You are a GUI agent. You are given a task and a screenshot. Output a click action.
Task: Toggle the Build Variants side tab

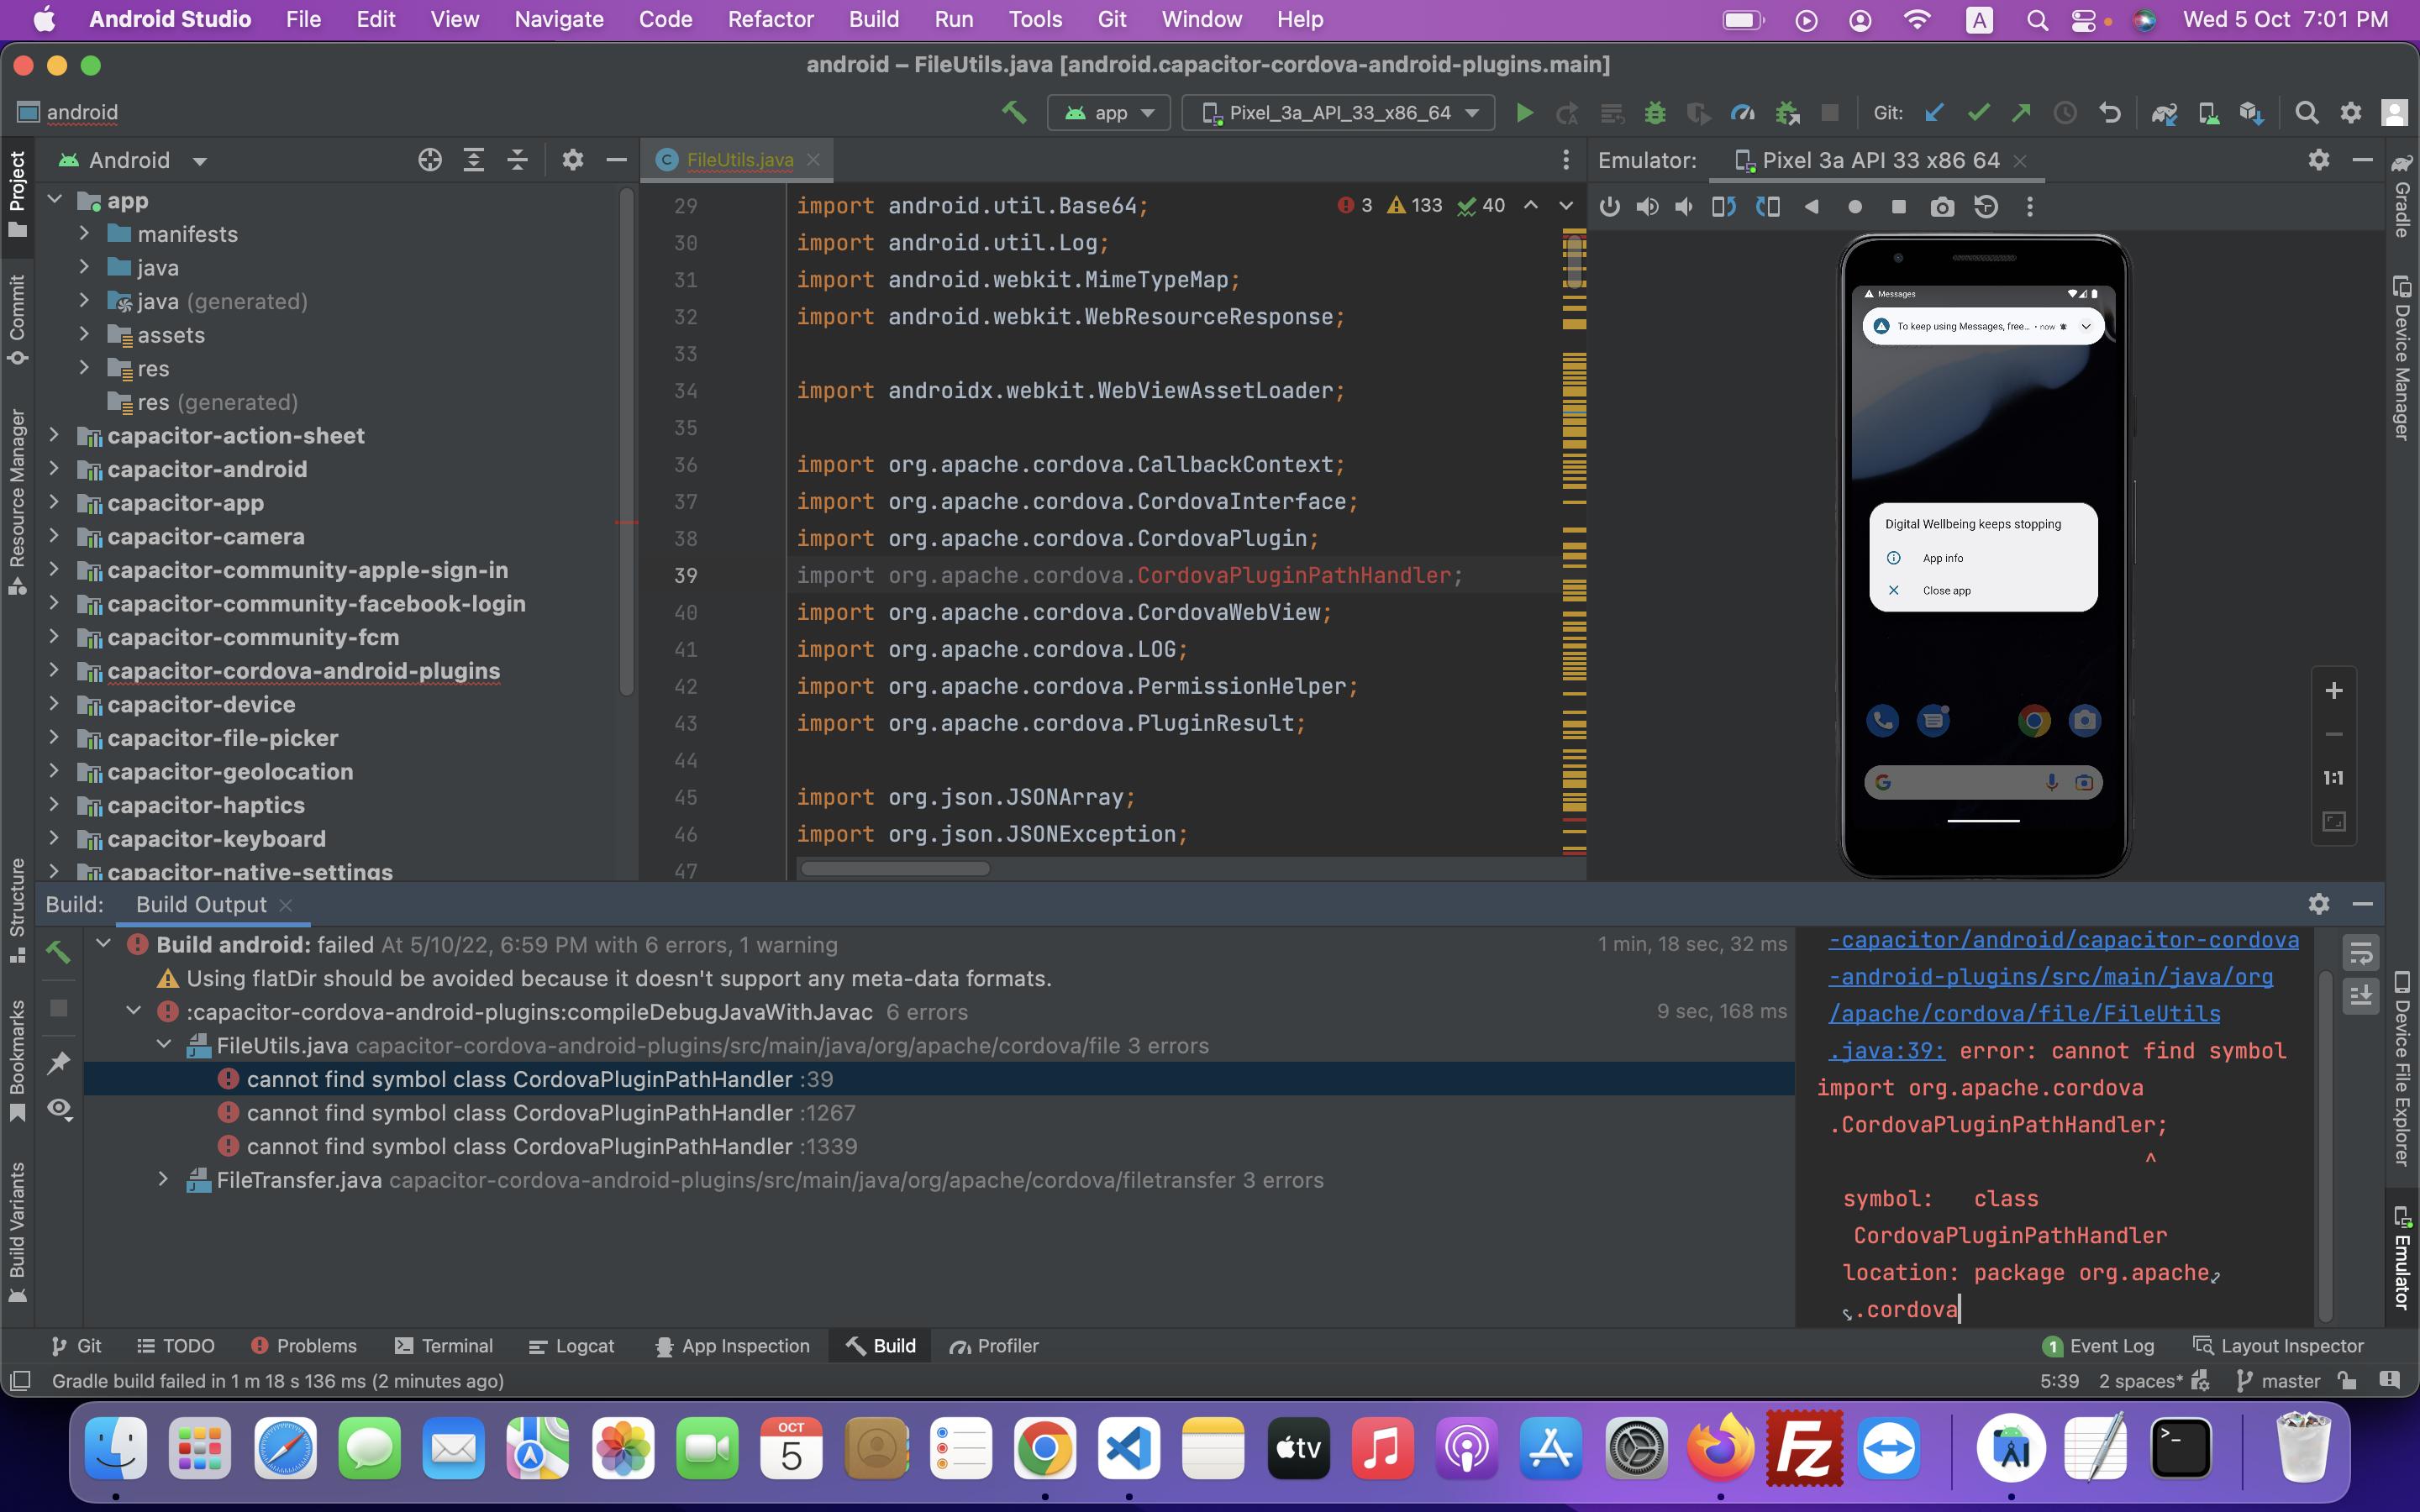[x=17, y=1232]
